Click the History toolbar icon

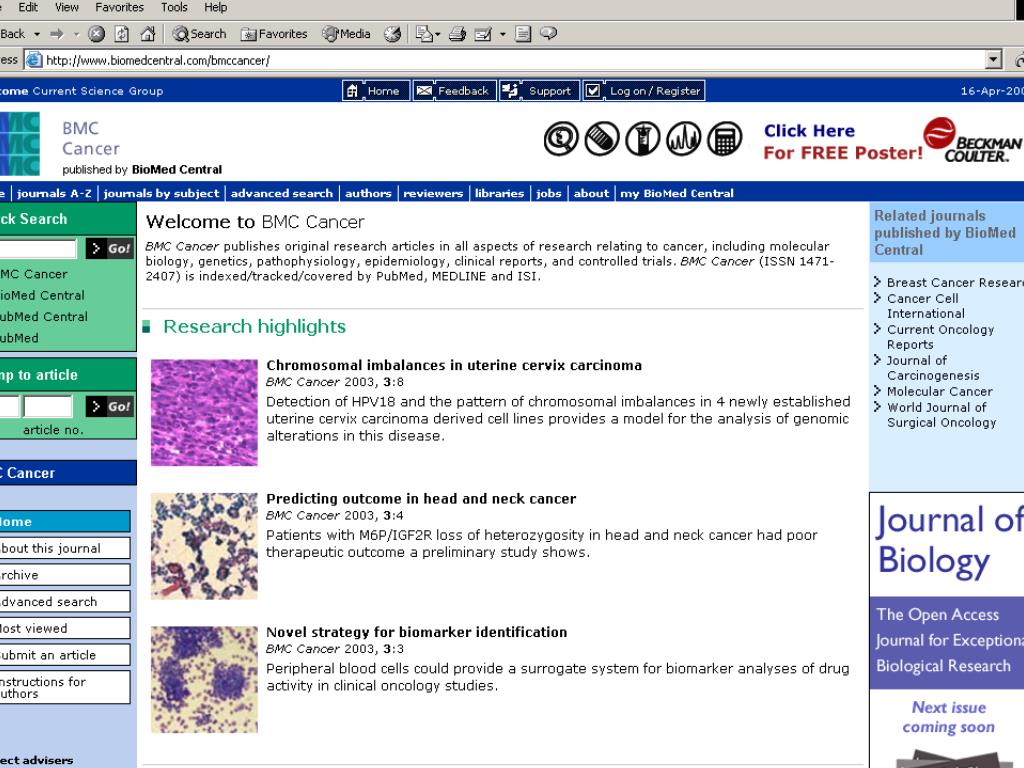click(392, 34)
